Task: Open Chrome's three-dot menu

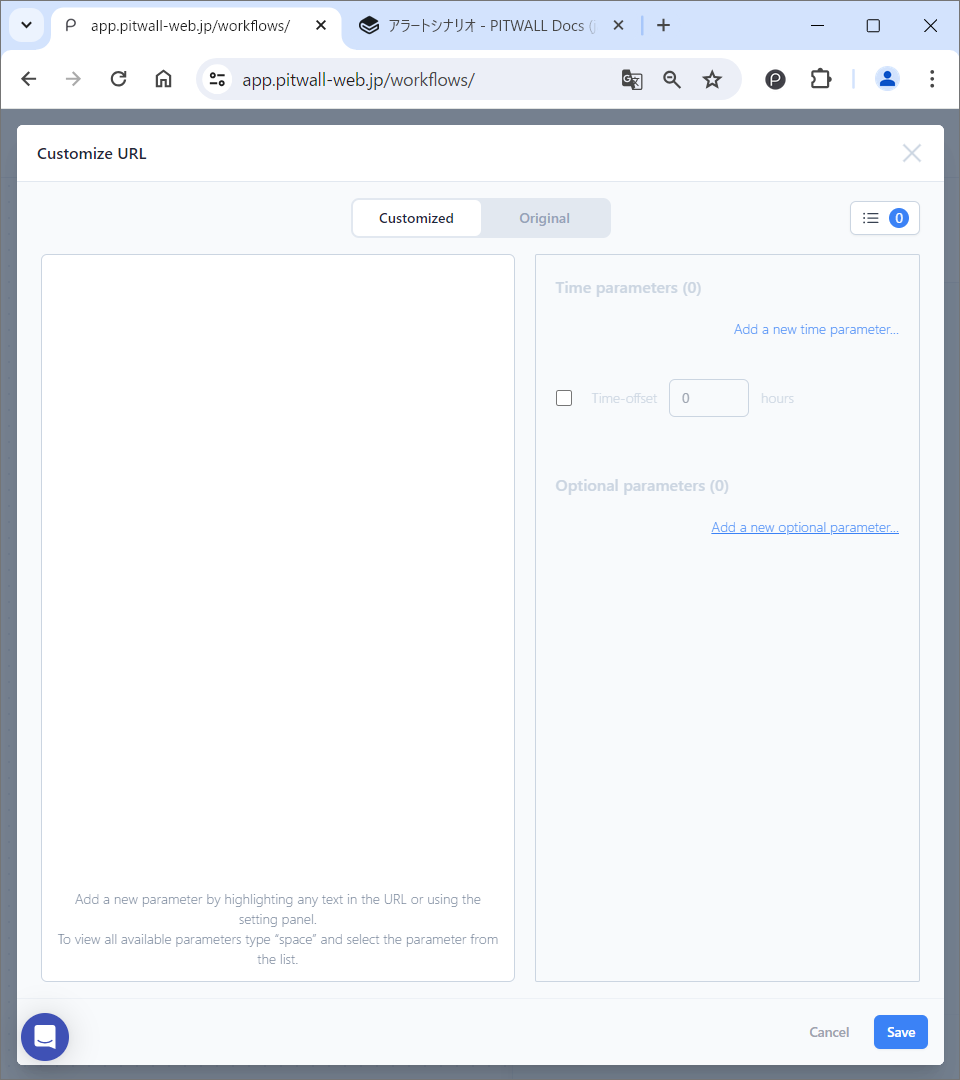Action: (932, 79)
